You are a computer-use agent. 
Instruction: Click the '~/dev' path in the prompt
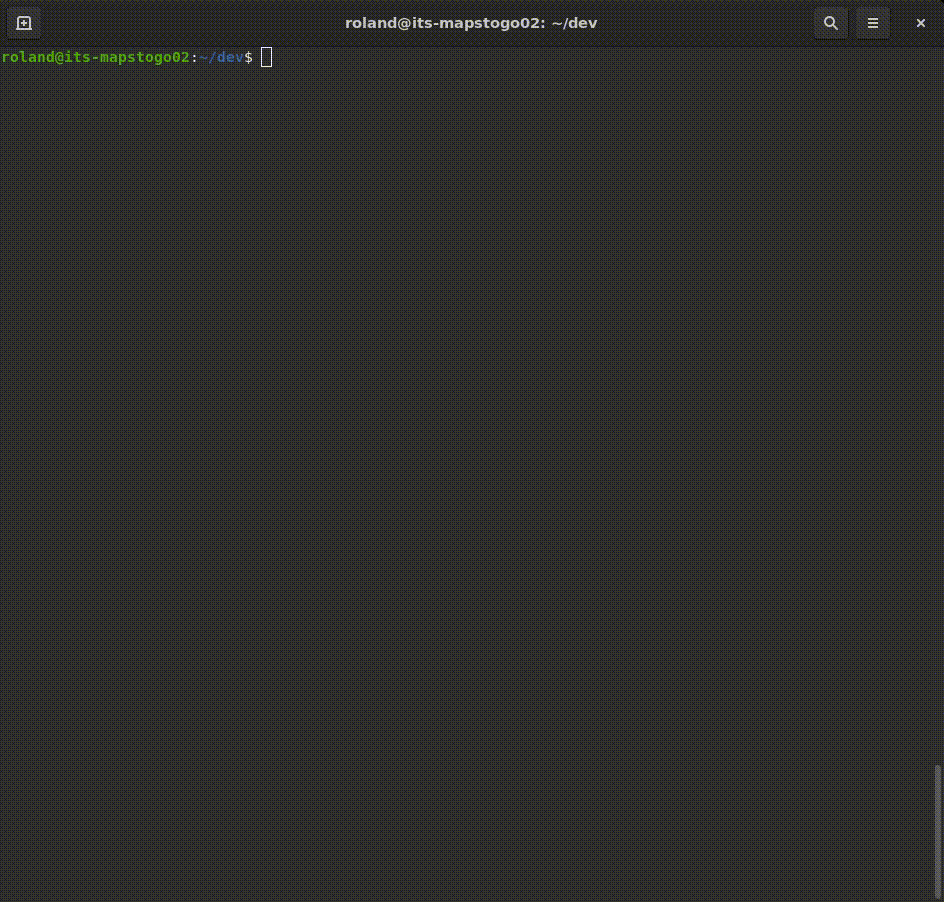[x=221, y=58]
